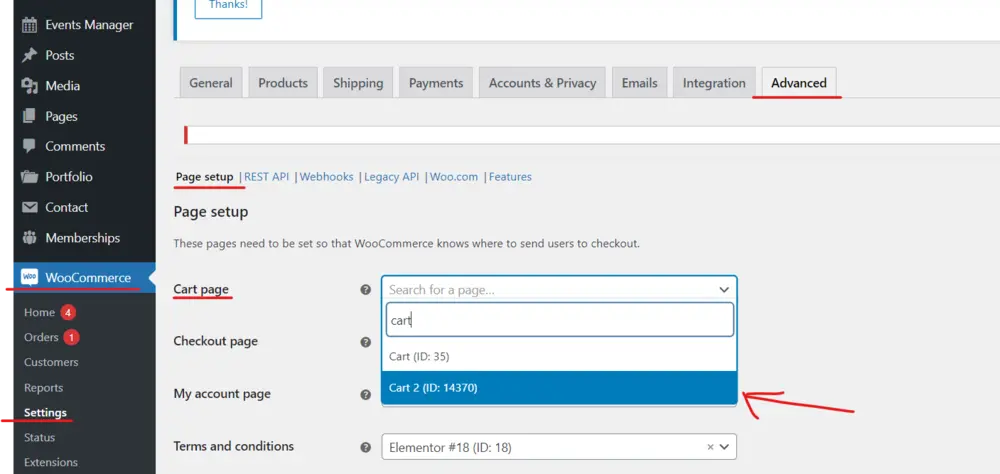Click the Comments bubble icon
The image size is (1000, 474).
coord(29,146)
